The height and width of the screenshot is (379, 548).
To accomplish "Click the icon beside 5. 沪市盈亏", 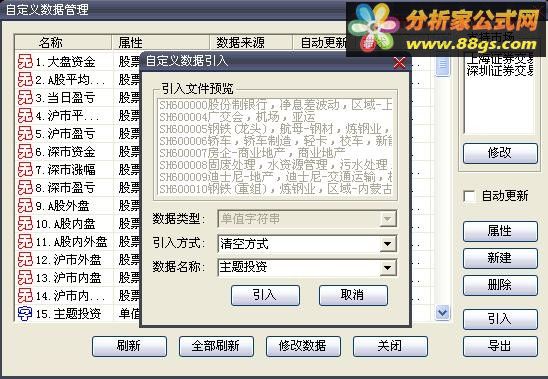I will (25, 134).
